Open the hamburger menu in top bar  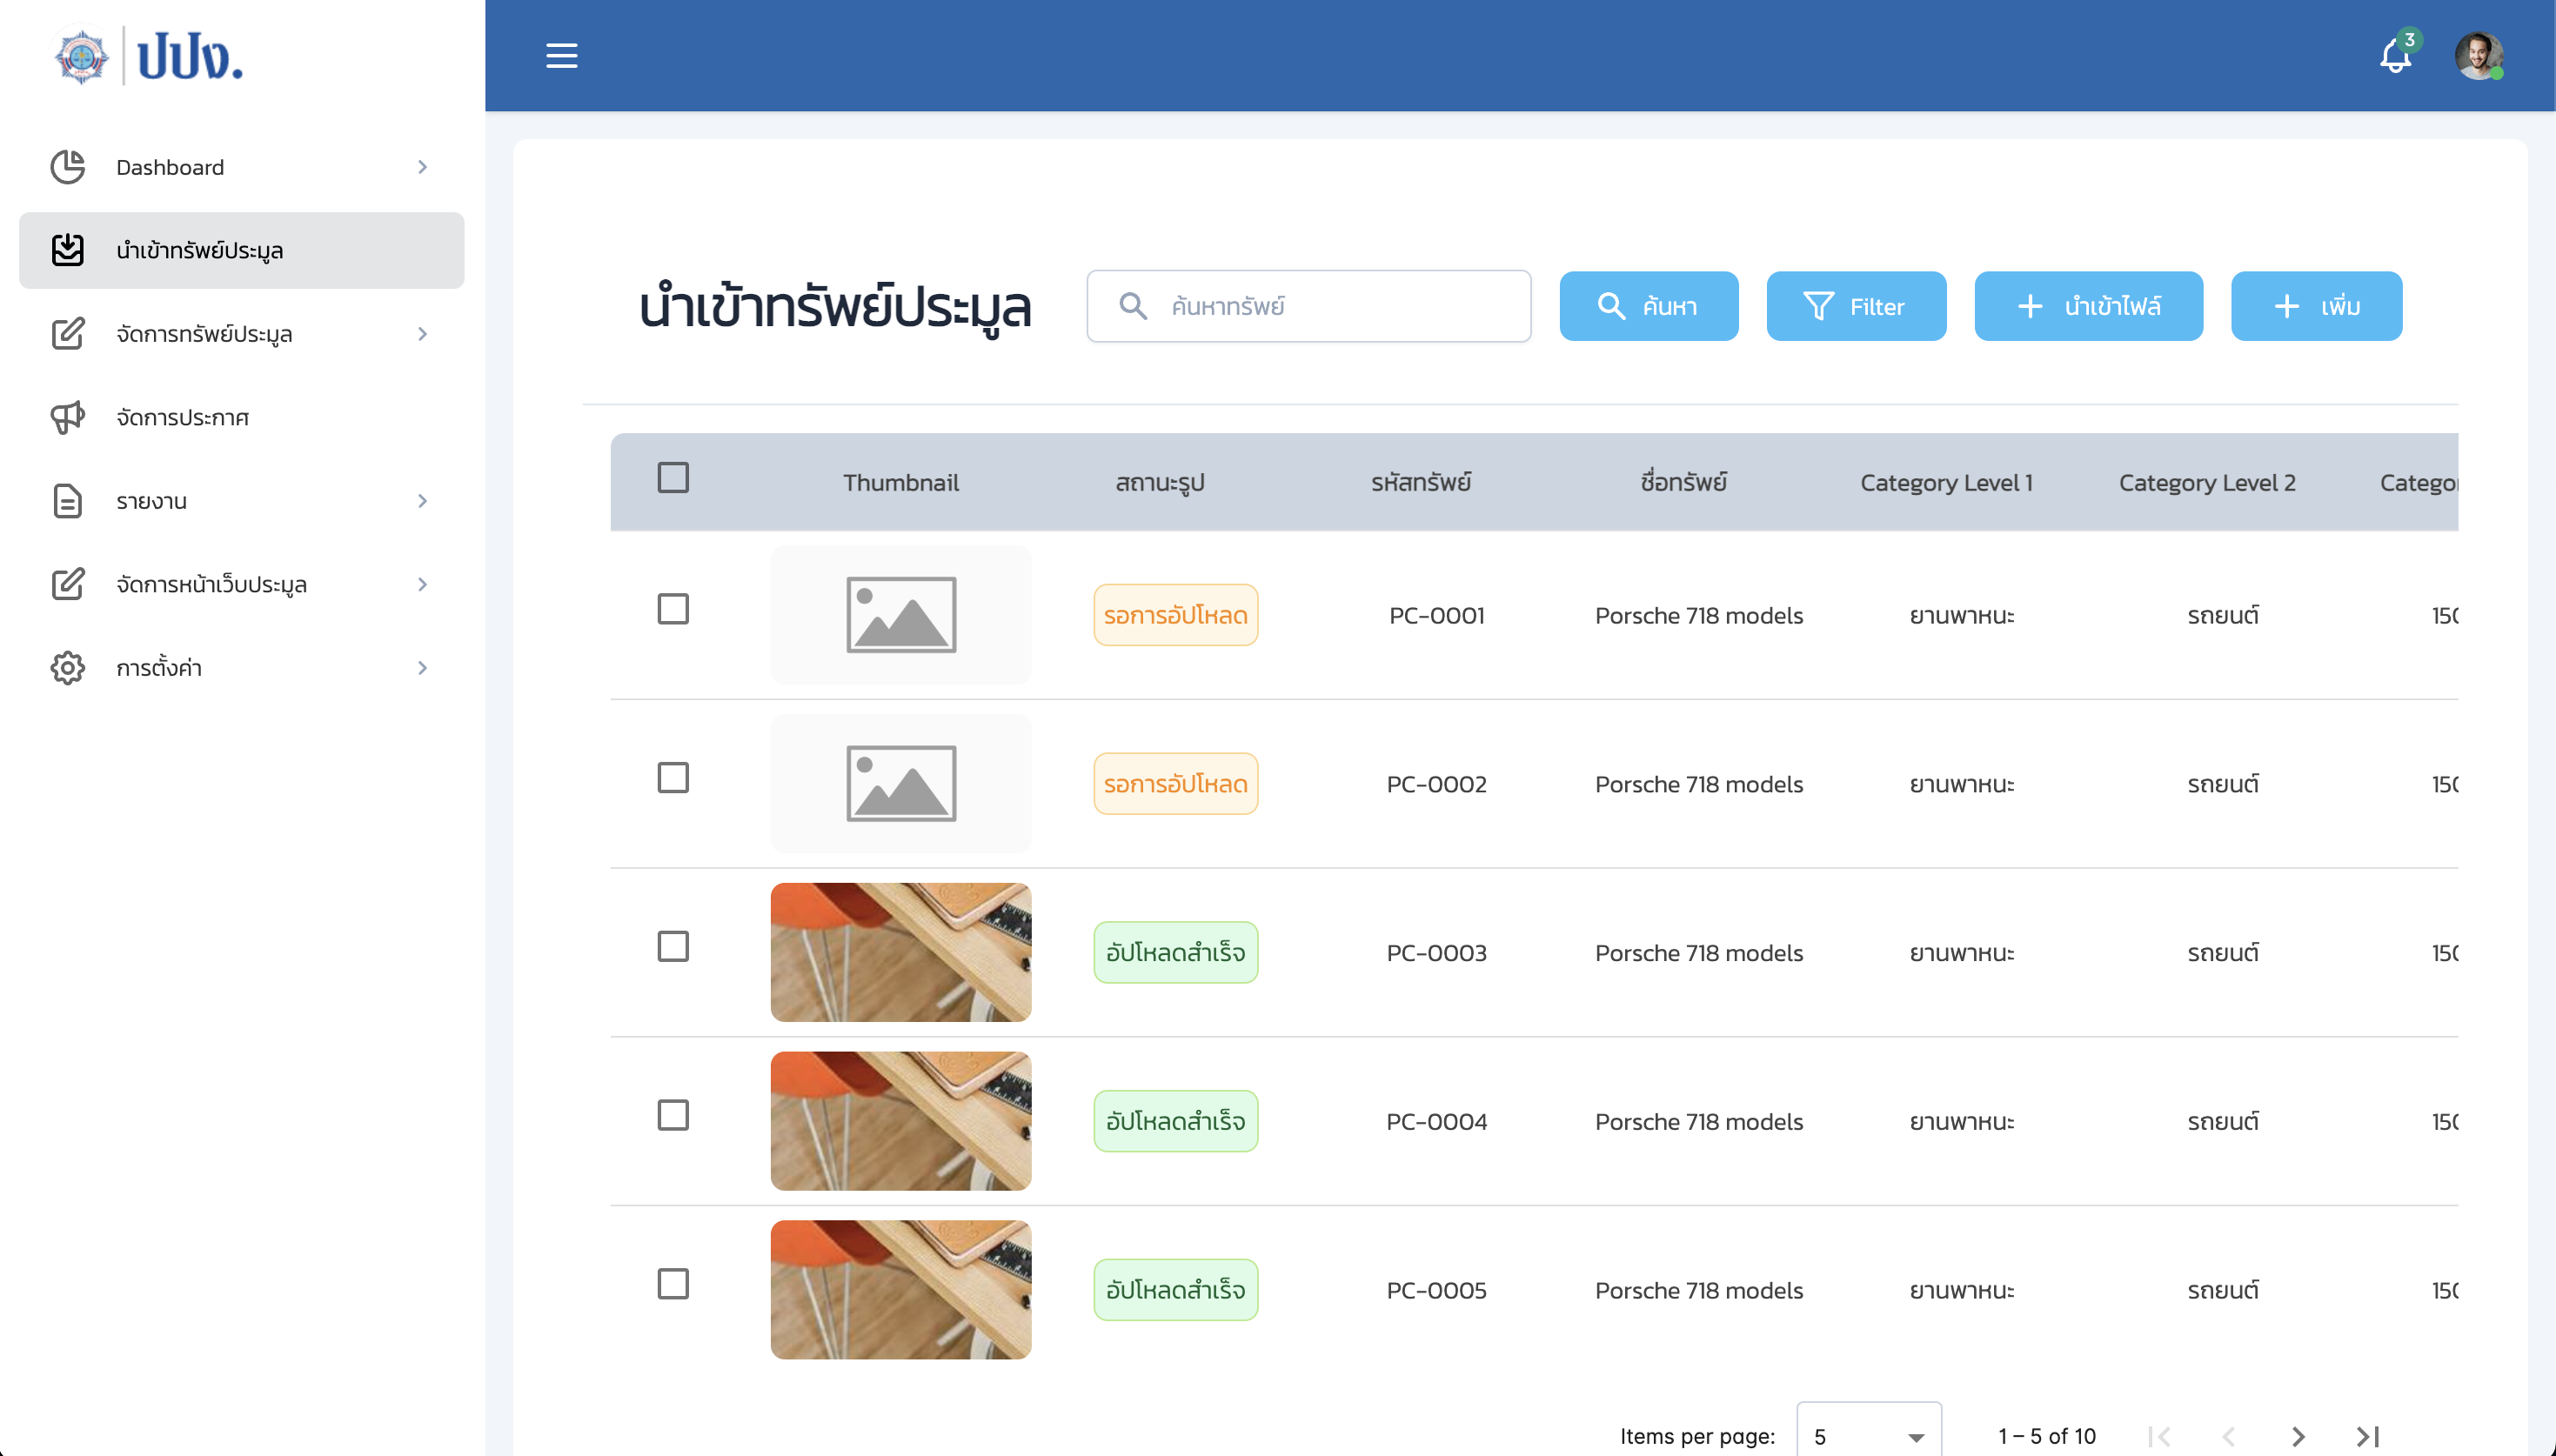[561, 55]
